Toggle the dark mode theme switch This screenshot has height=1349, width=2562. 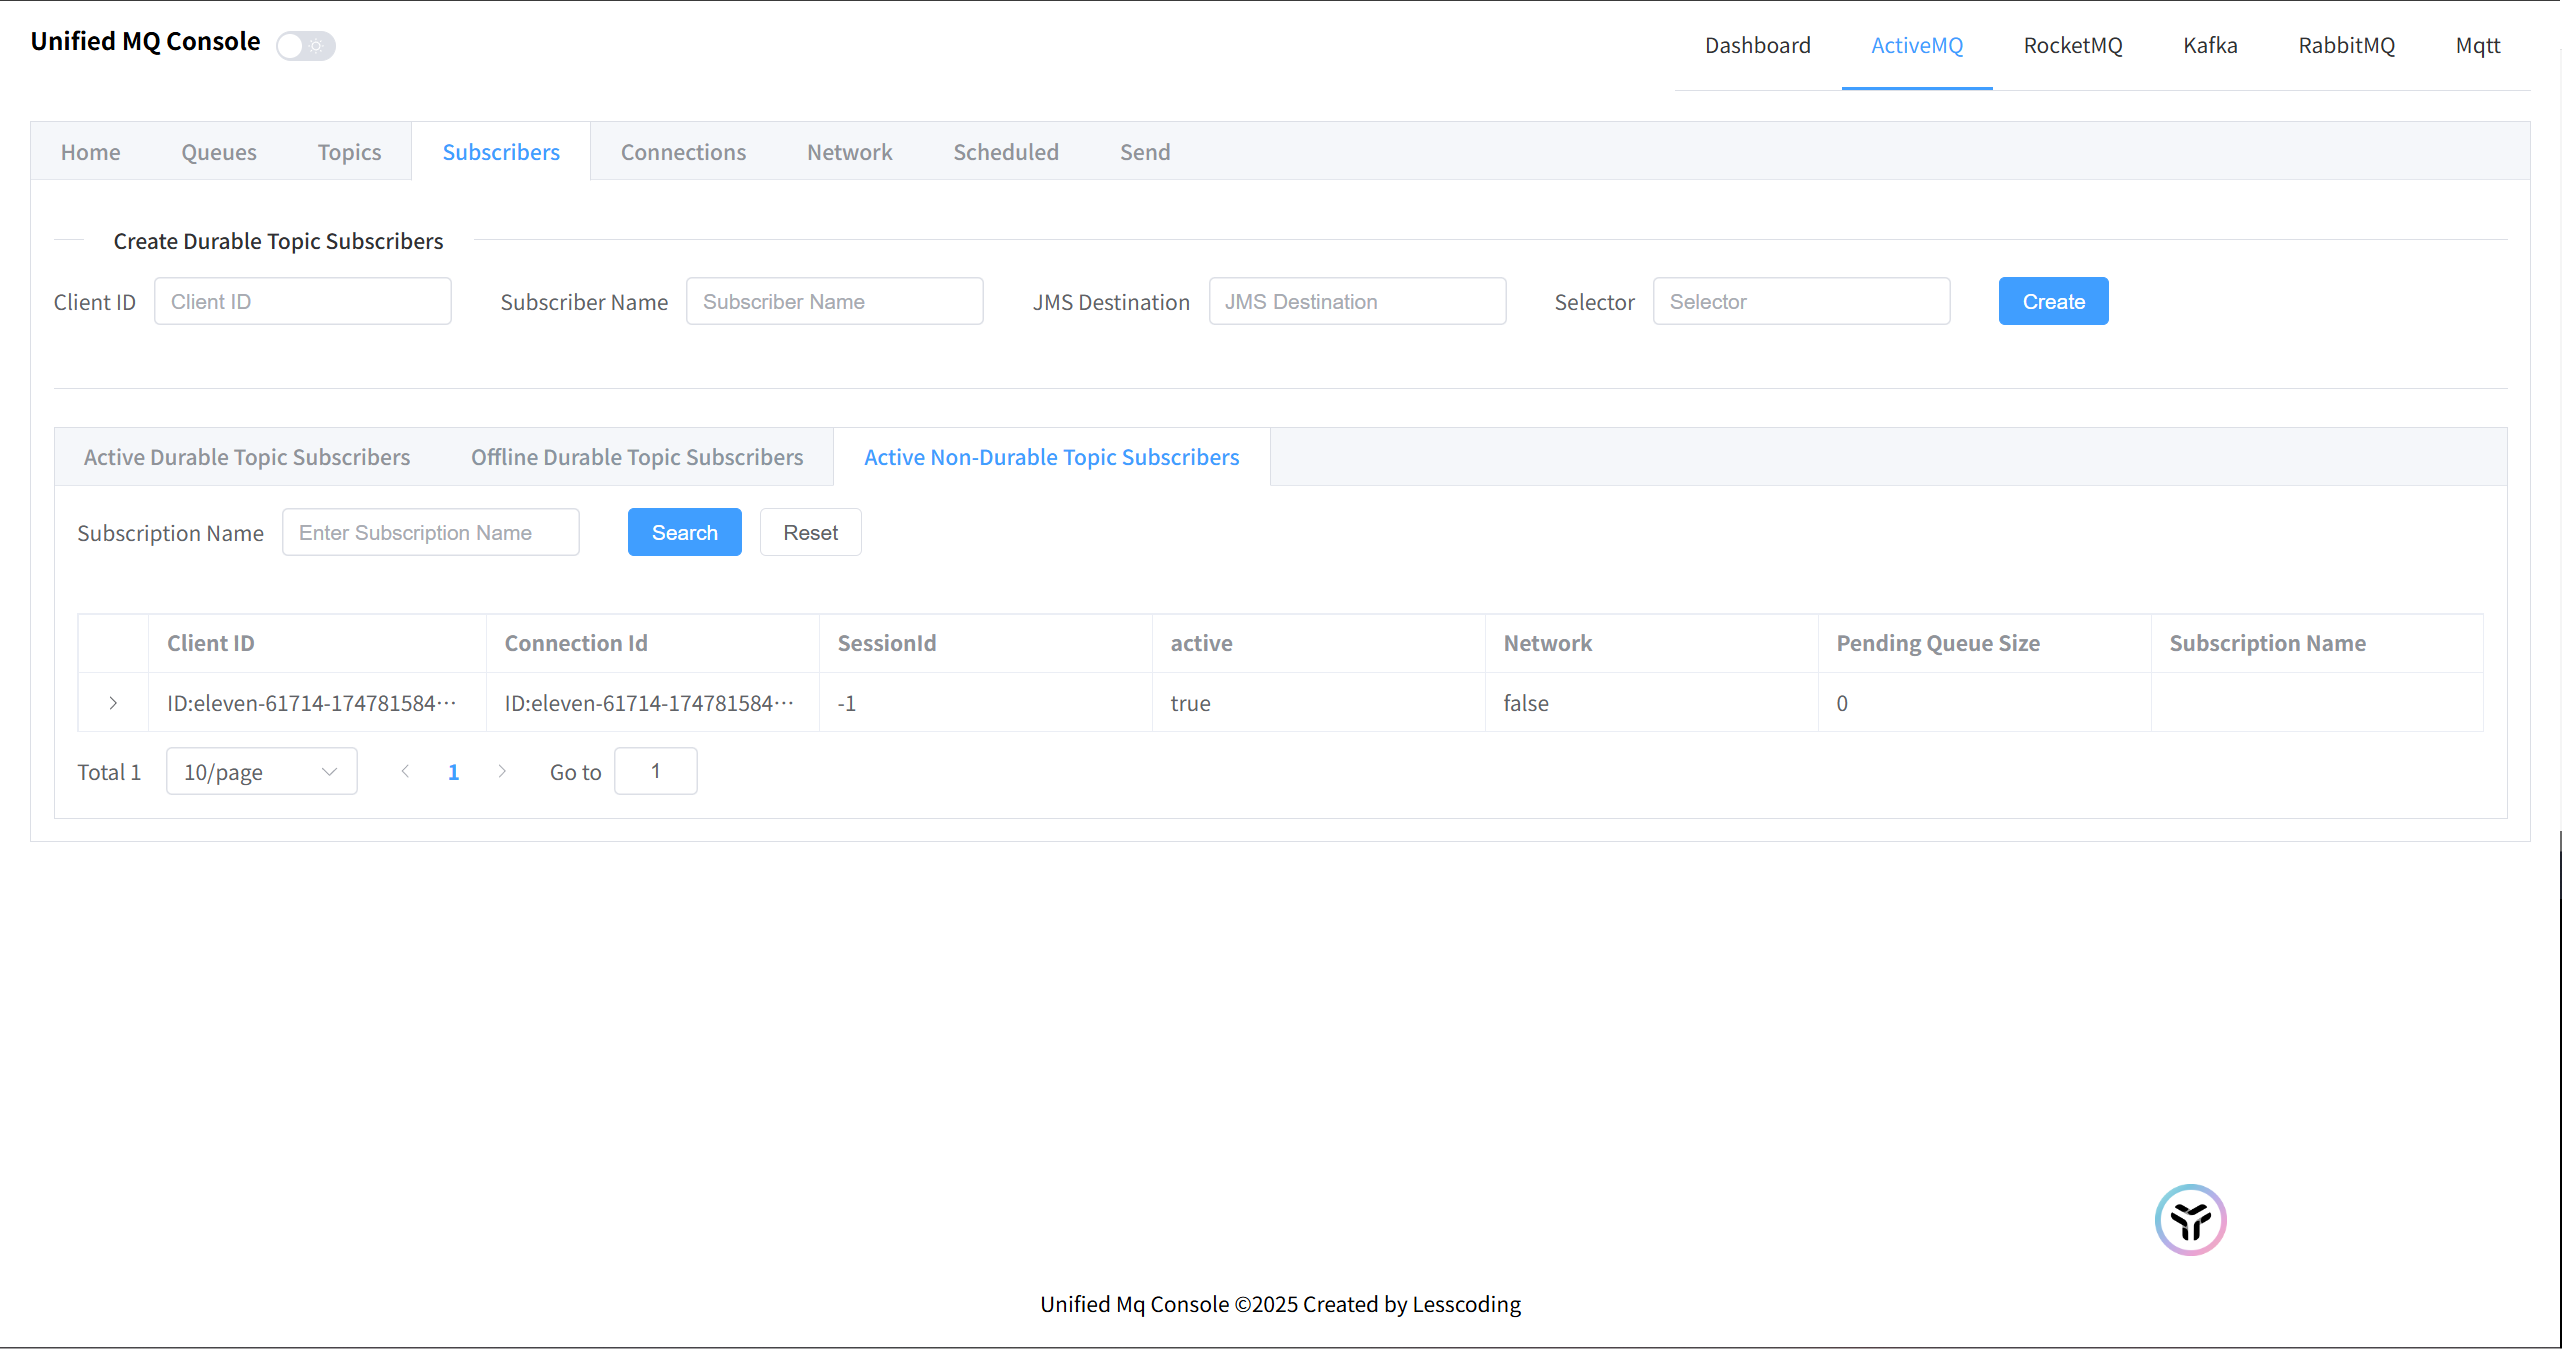[x=306, y=46]
